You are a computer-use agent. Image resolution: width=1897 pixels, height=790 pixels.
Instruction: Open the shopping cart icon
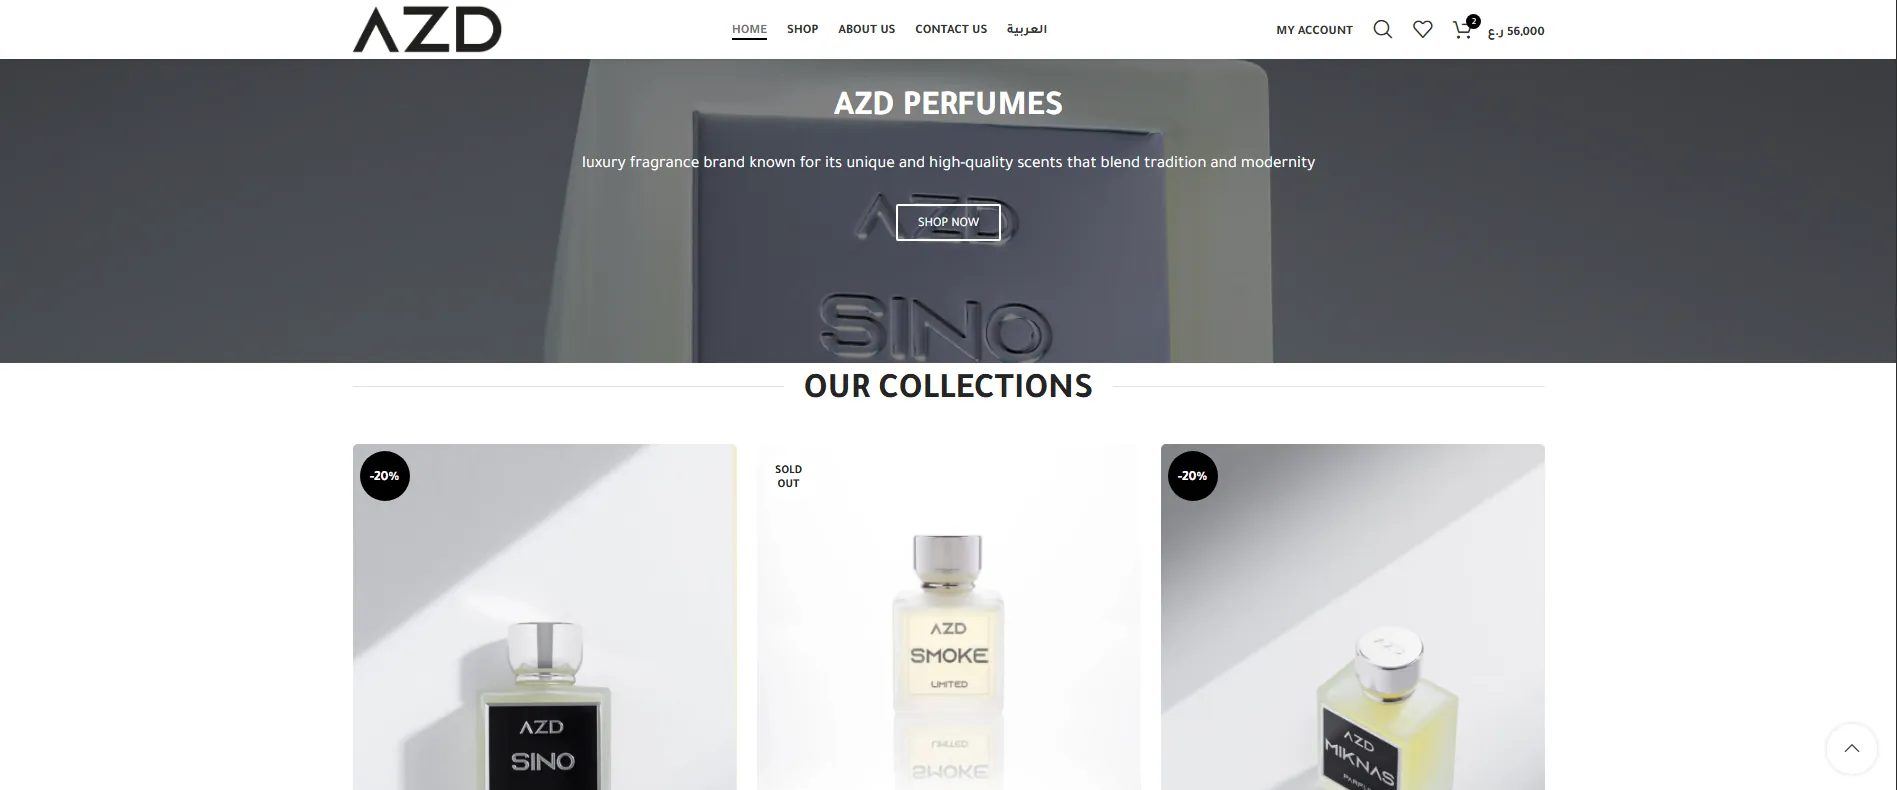[x=1463, y=29]
